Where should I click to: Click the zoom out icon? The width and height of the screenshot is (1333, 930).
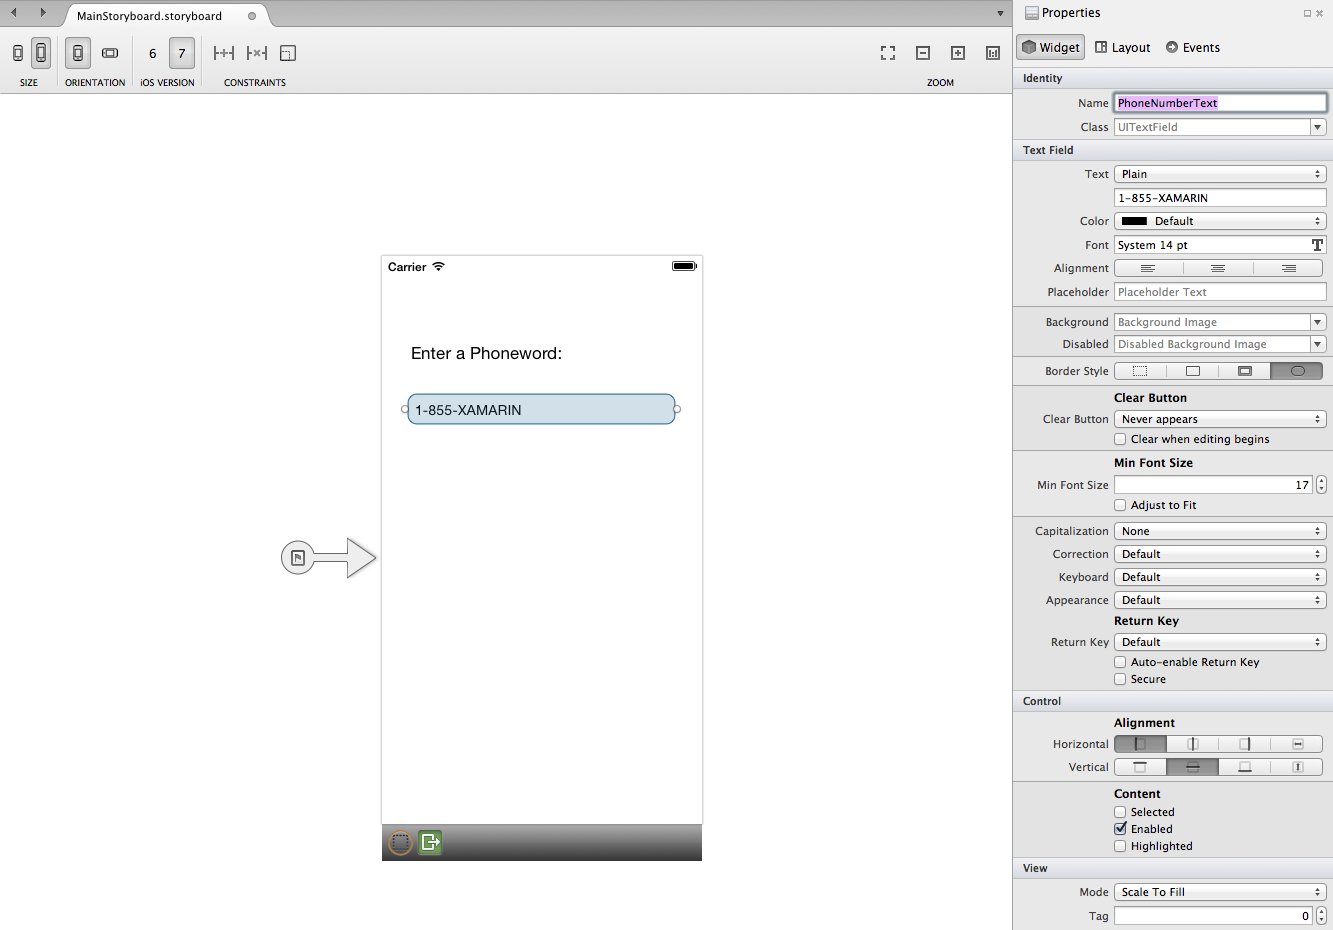tap(923, 53)
